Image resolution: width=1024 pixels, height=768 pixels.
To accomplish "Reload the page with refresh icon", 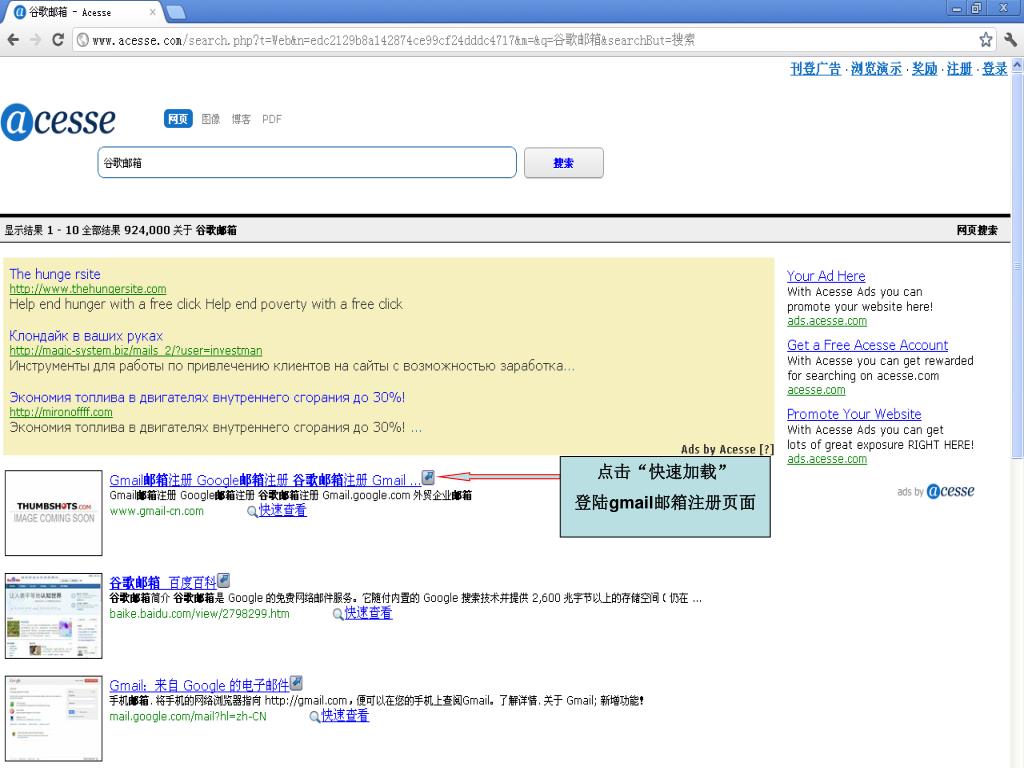I will click(57, 40).
